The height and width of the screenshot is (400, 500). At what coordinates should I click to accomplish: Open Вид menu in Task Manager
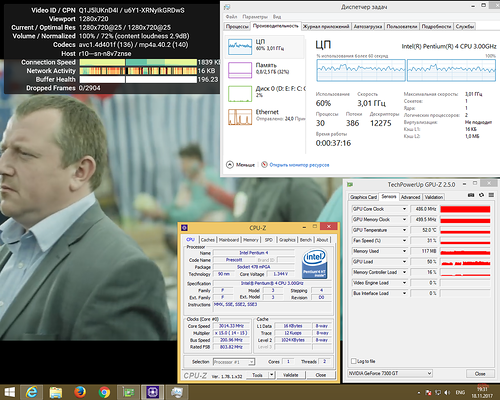click(277, 17)
